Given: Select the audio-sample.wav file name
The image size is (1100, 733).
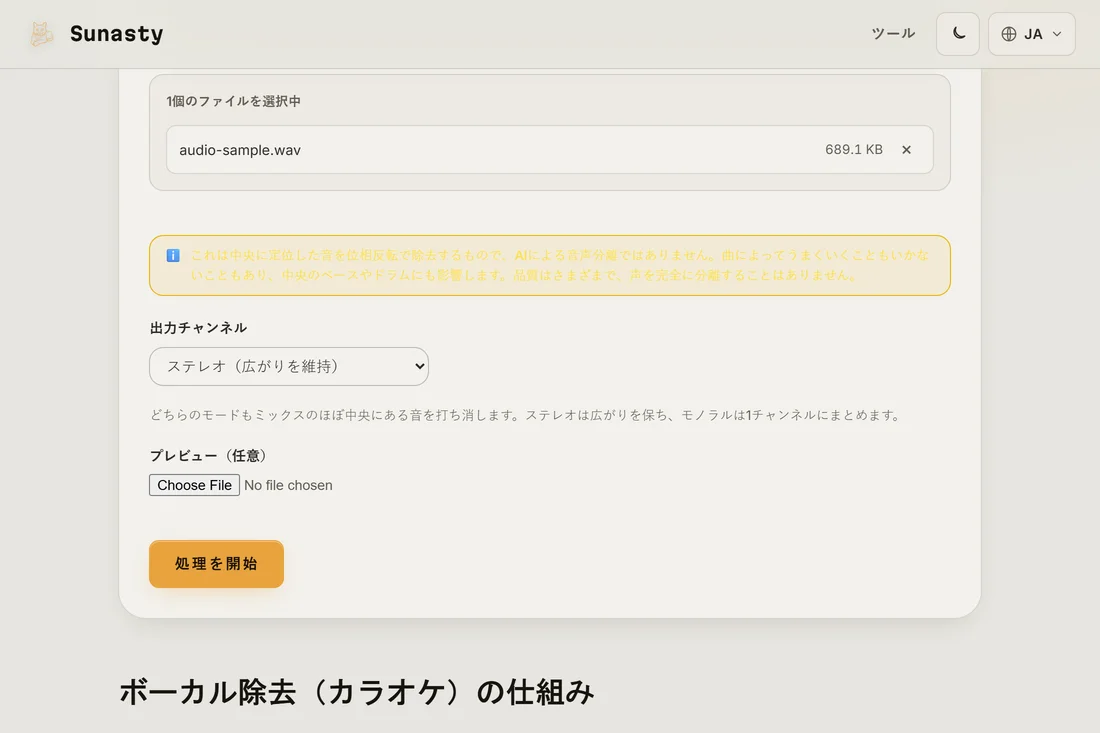Looking at the screenshot, I should pyautogui.click(x=240, y=150).
